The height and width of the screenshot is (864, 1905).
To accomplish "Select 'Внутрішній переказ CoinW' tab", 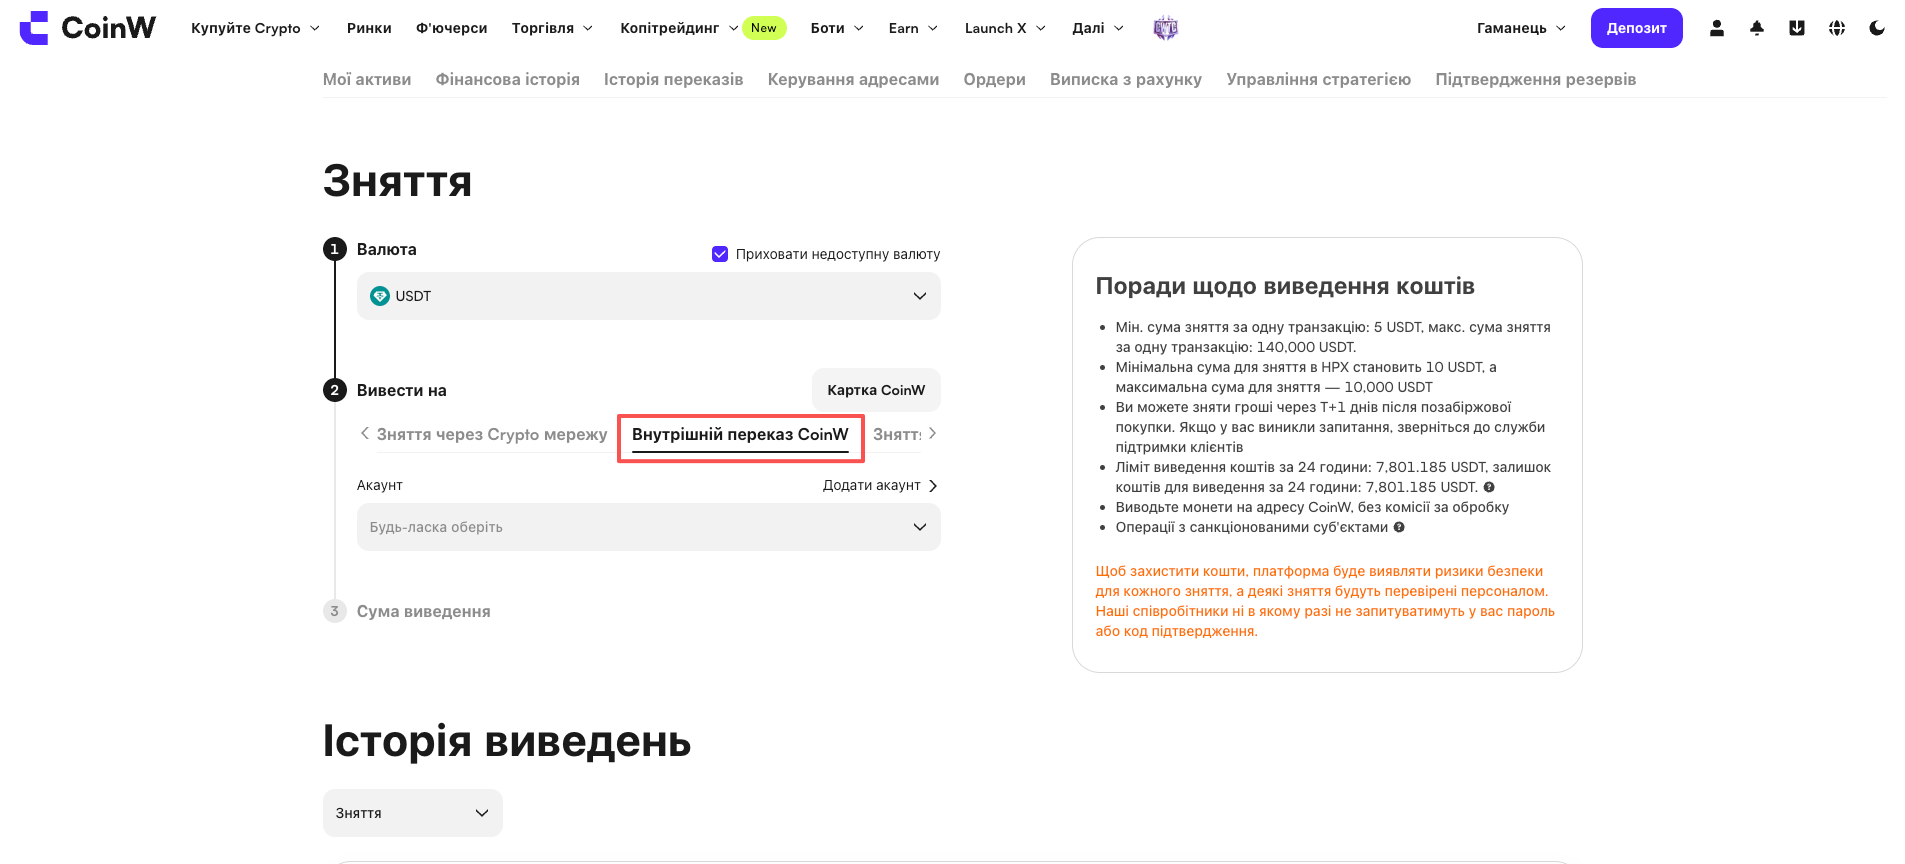I will [x=740, y=434].
